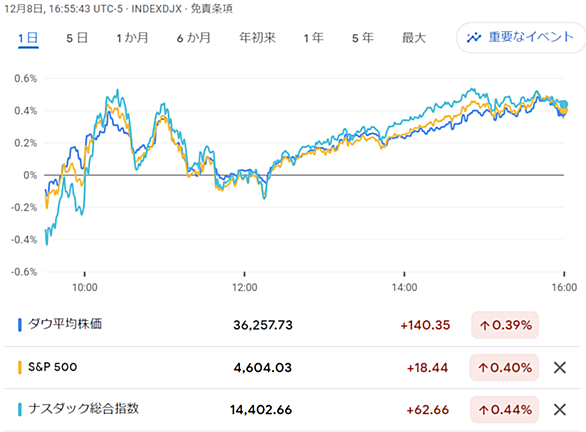The width and height of the screenshot is (586, 432).
Task: Click the ダウ blue color marker
Action: (20, 325)
